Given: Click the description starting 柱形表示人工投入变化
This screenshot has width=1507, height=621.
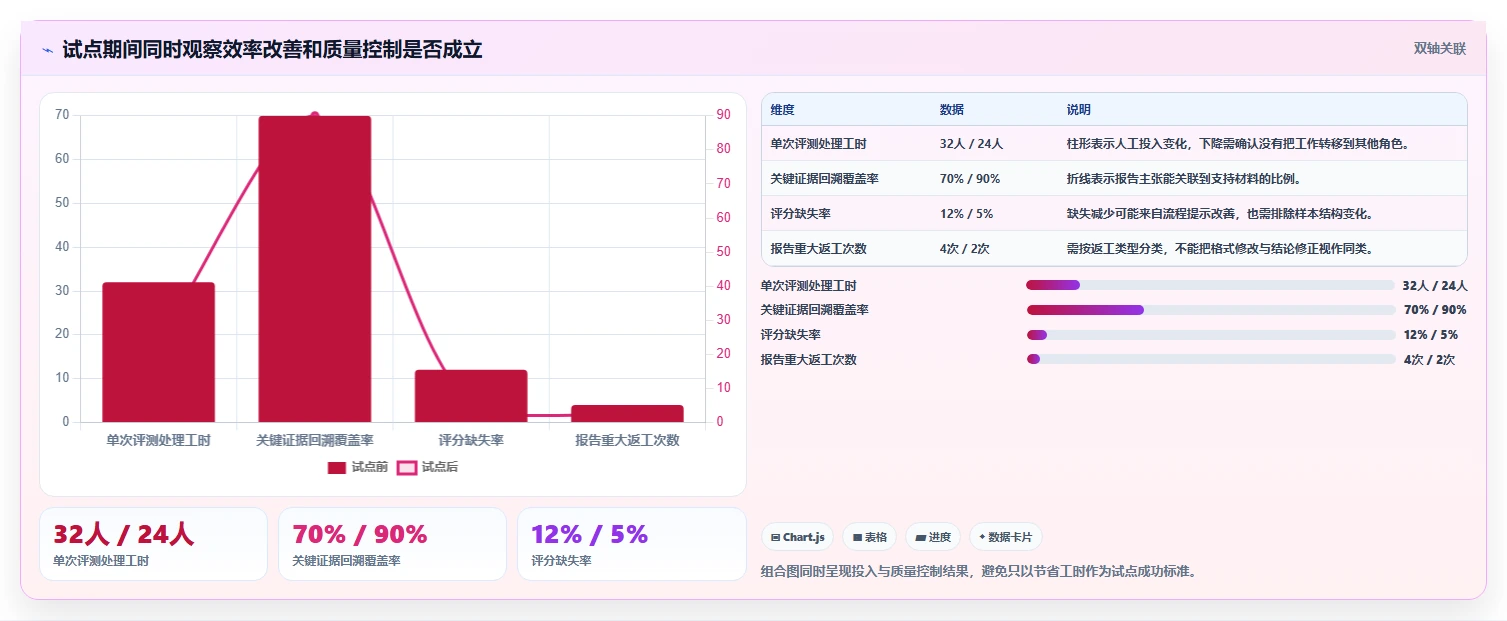Looking at the screenshot, I should (1238, 144).
